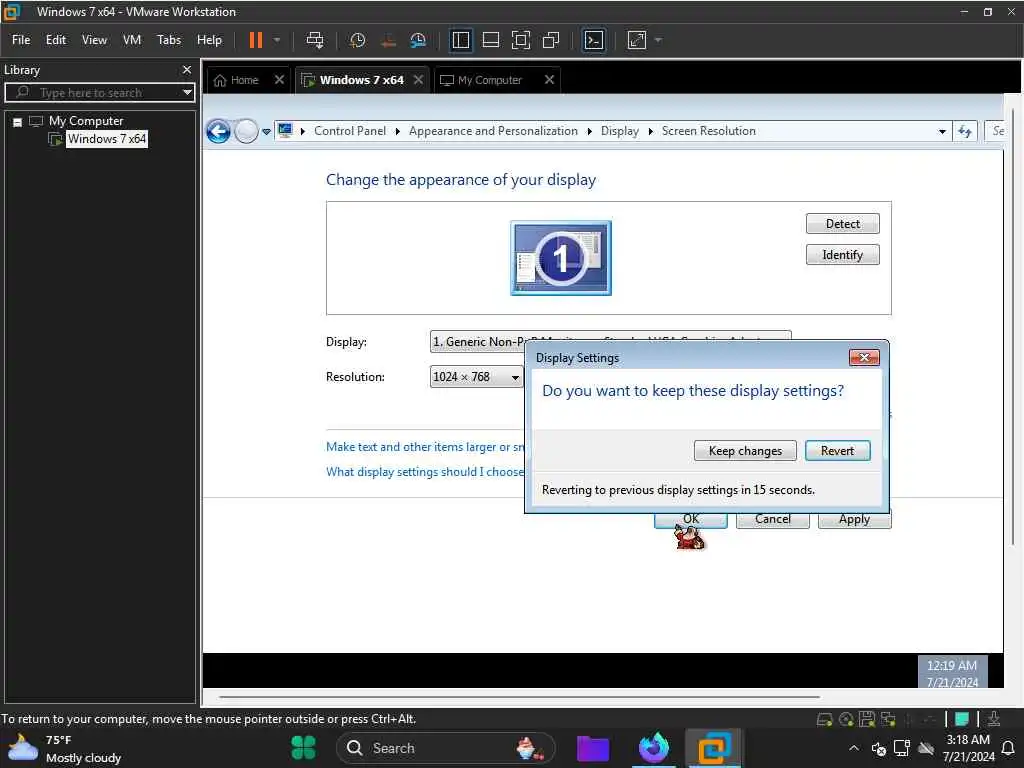Click the forward navigation button
This screenshot has height=768, width=1024.
pos(246,132)
